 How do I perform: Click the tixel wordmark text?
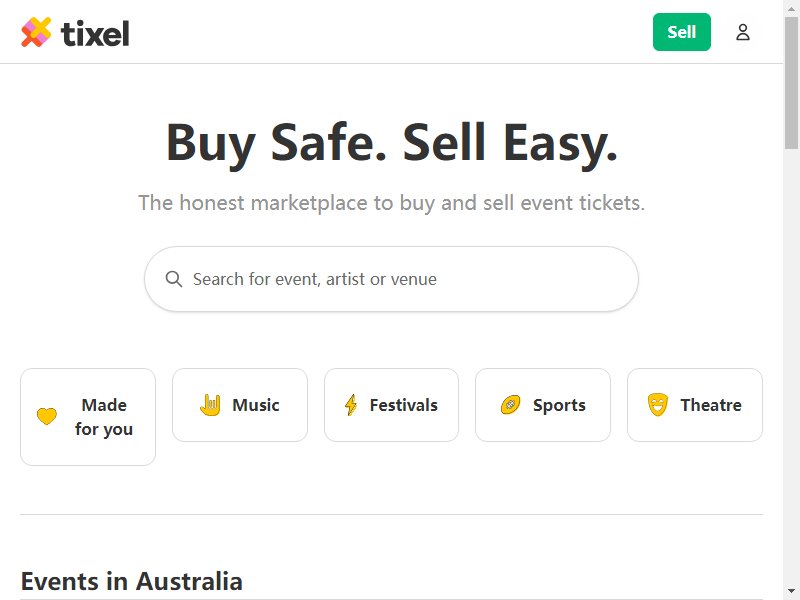95,34
